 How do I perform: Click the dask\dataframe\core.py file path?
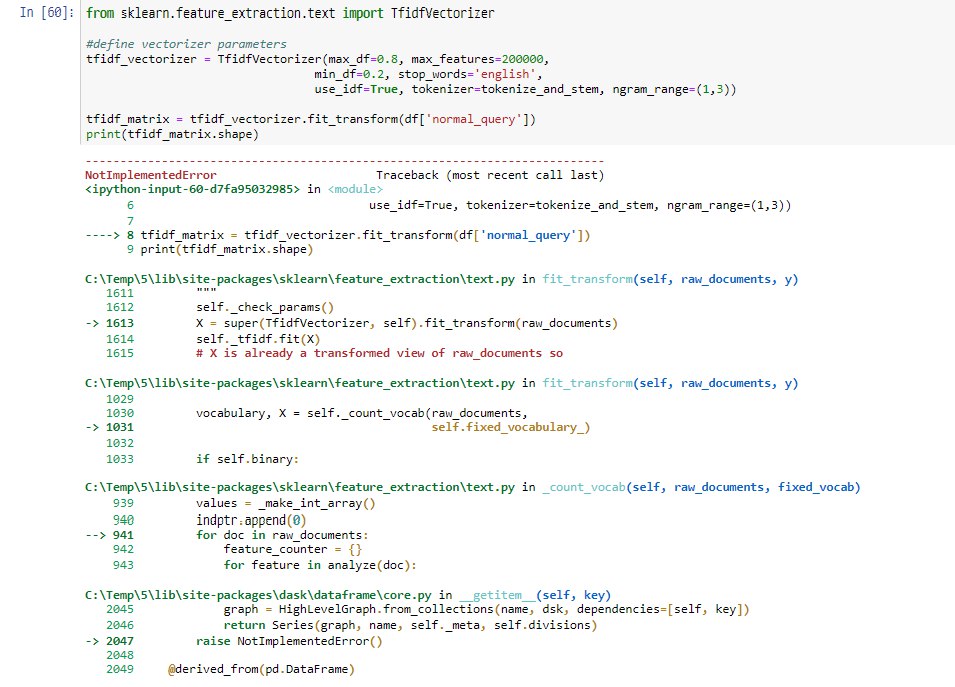(258, 595)
